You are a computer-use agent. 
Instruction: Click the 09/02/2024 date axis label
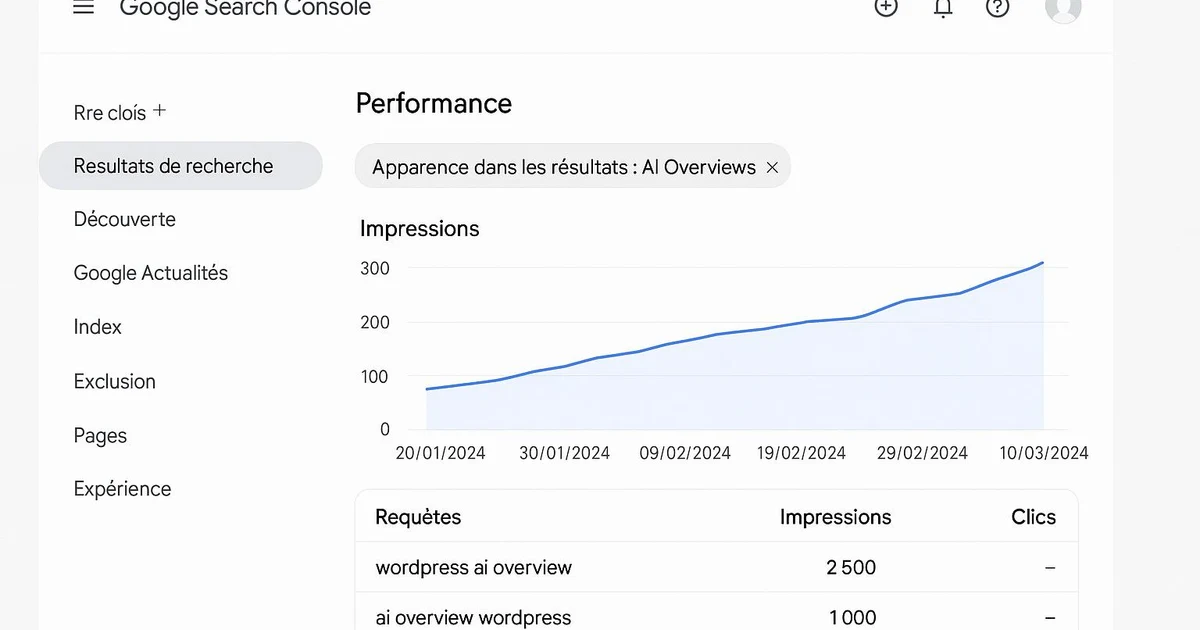[685, 453]
